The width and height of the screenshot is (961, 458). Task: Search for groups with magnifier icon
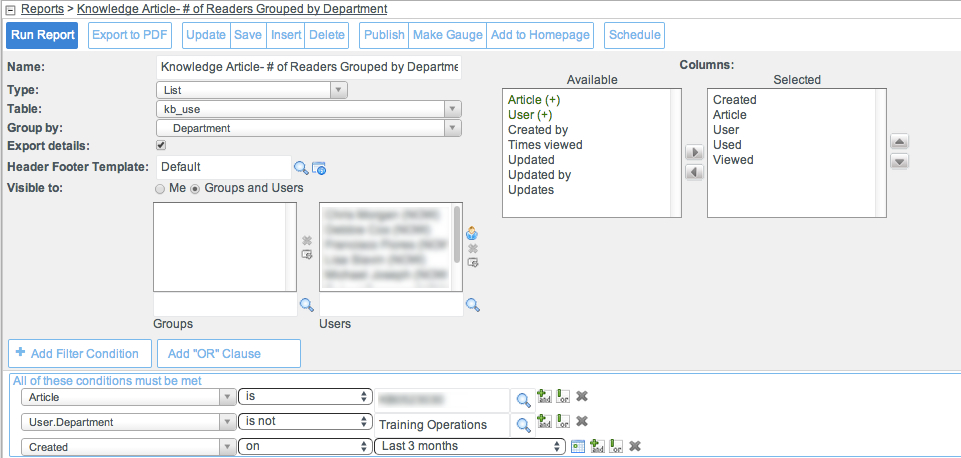(306, 304)
